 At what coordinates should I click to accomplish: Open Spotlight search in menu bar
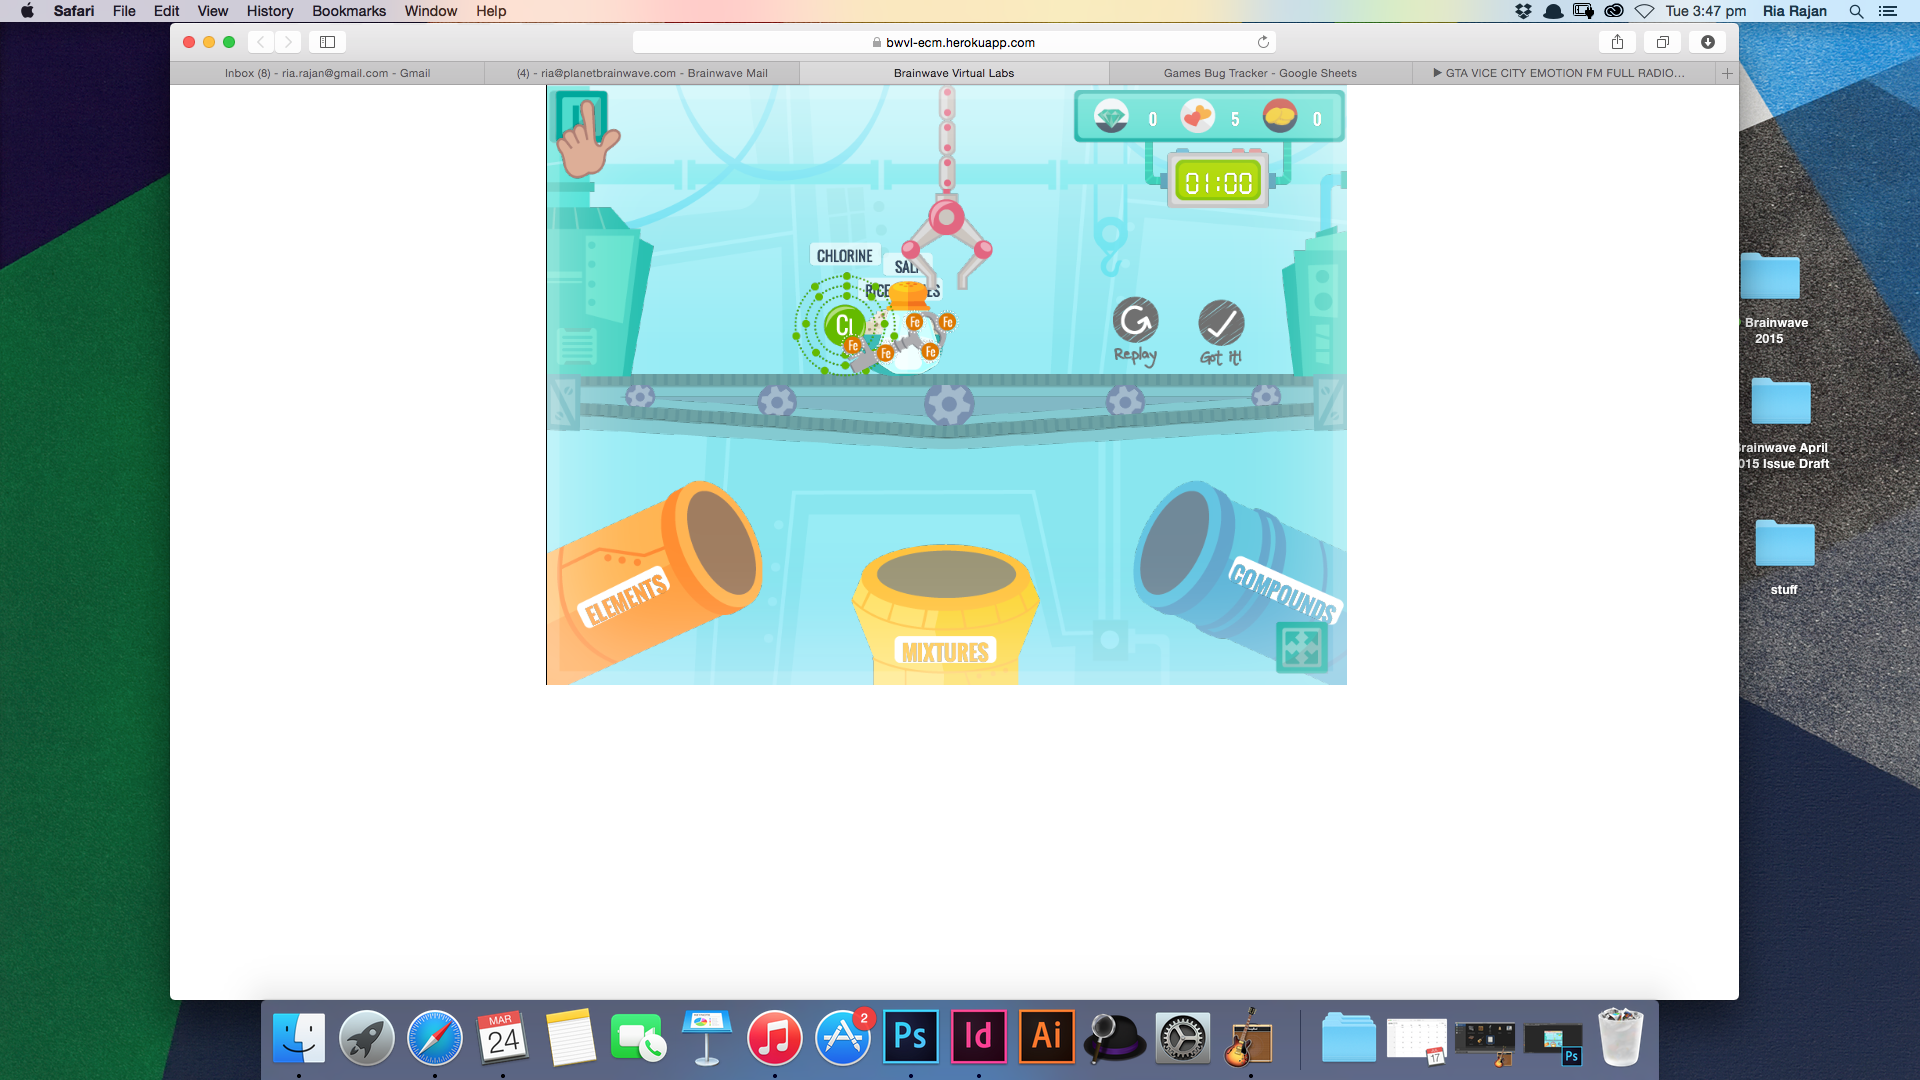click(1856, 11)
